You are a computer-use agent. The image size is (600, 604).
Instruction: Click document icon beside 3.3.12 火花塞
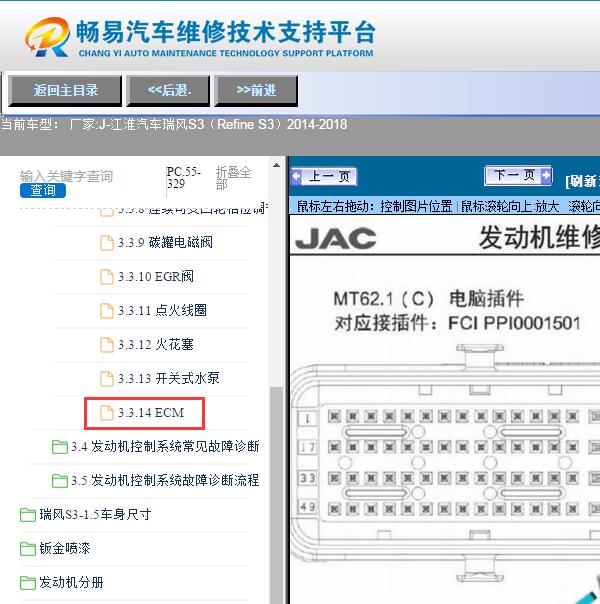pos(107,345)
